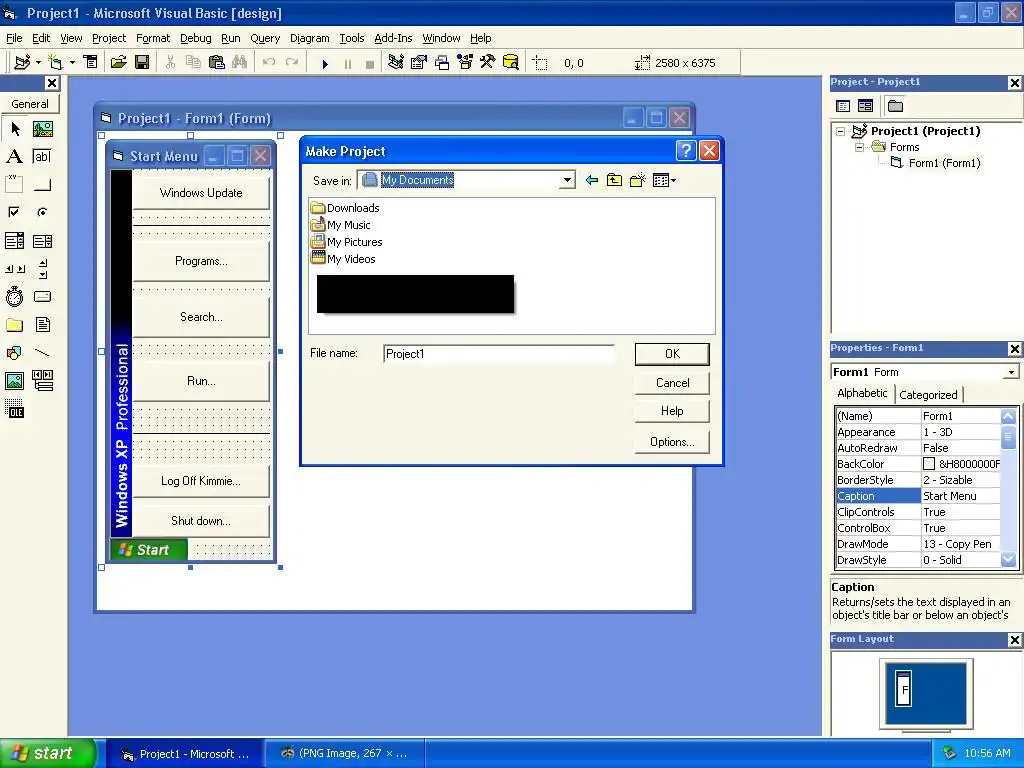Open the Add-Ins menu
The height and width of the screenshot is (768, 1024).
(392, 38)
